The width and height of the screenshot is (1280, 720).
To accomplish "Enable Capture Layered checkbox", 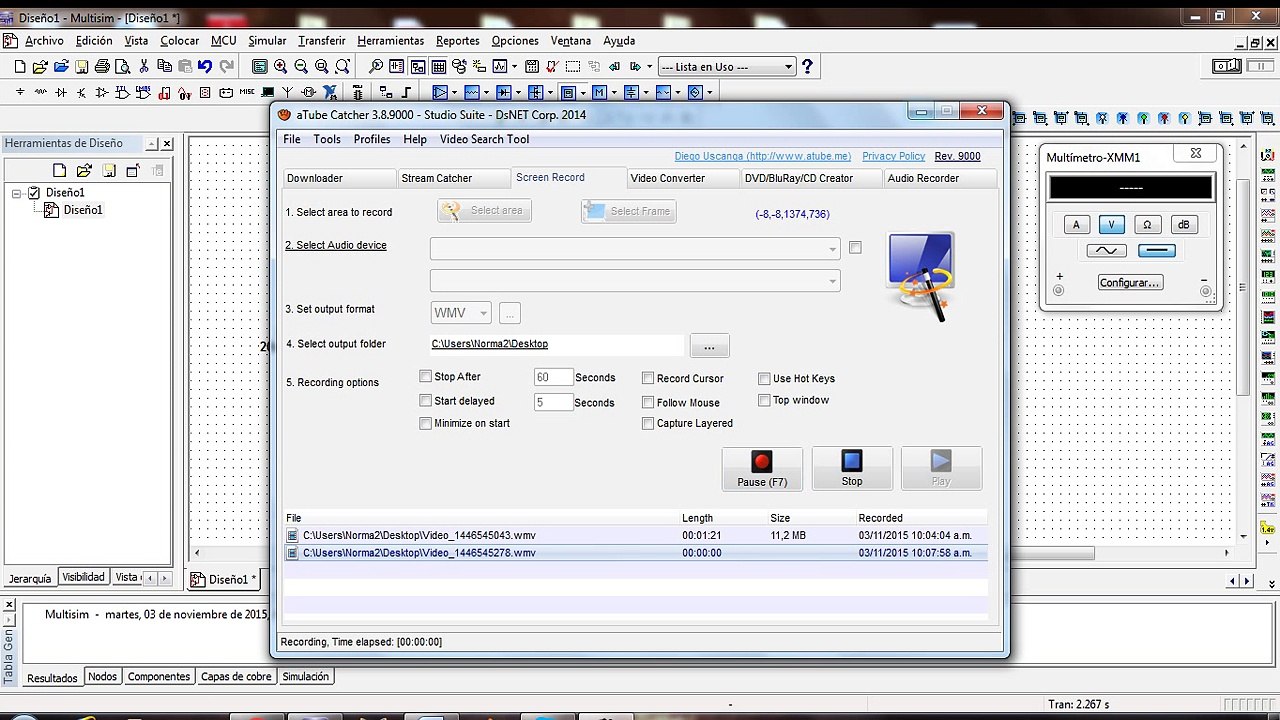I will click(648, 424).
